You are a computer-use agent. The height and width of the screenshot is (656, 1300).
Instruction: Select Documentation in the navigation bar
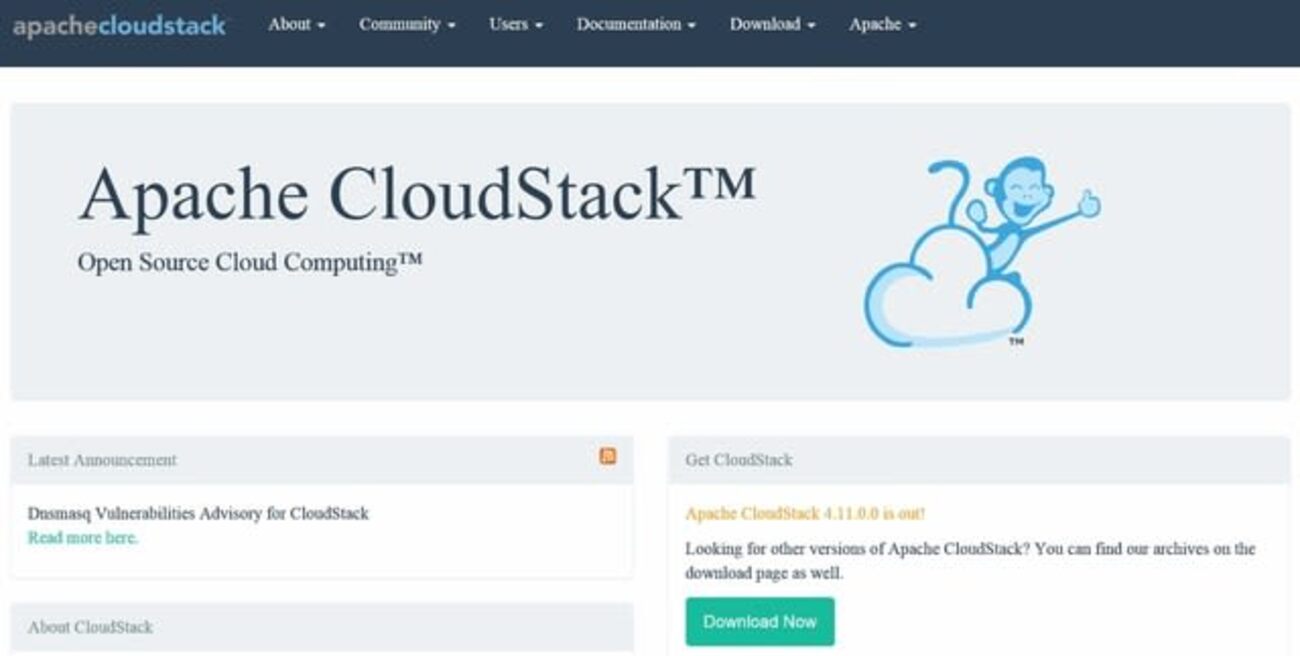click(x=637, y=25)
